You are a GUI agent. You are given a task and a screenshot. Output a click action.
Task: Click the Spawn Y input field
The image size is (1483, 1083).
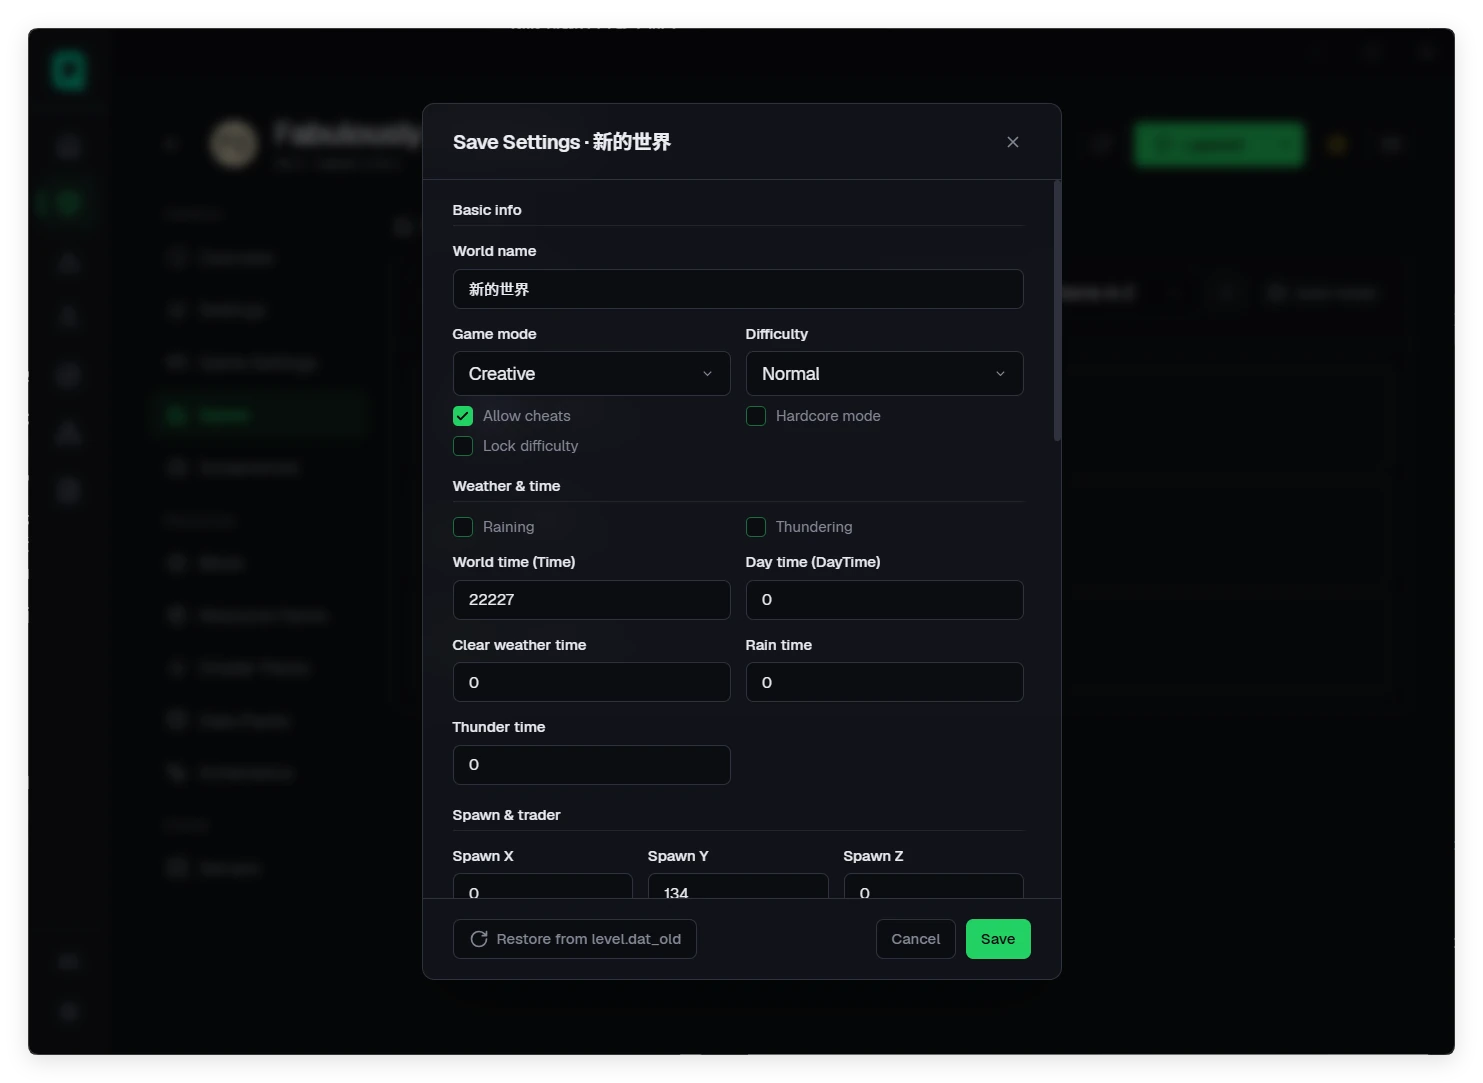coord(738,886)
